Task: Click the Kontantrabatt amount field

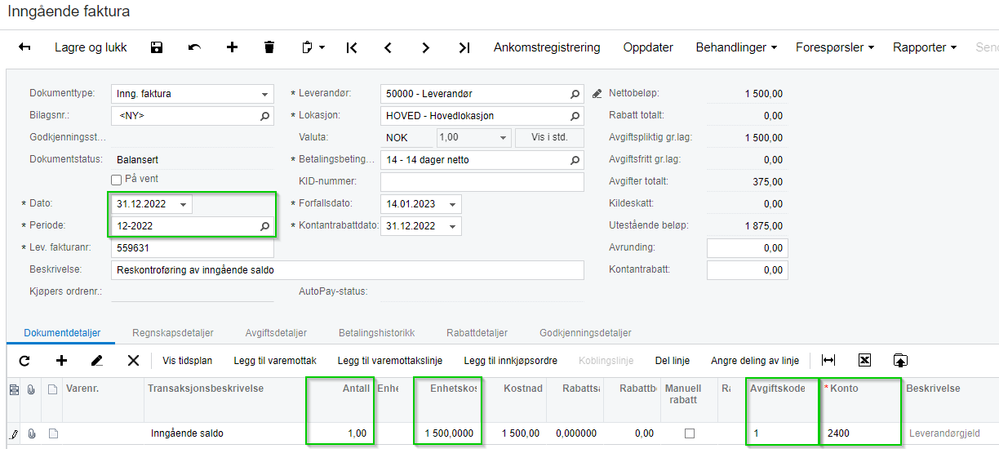Action: coord(747,270)
